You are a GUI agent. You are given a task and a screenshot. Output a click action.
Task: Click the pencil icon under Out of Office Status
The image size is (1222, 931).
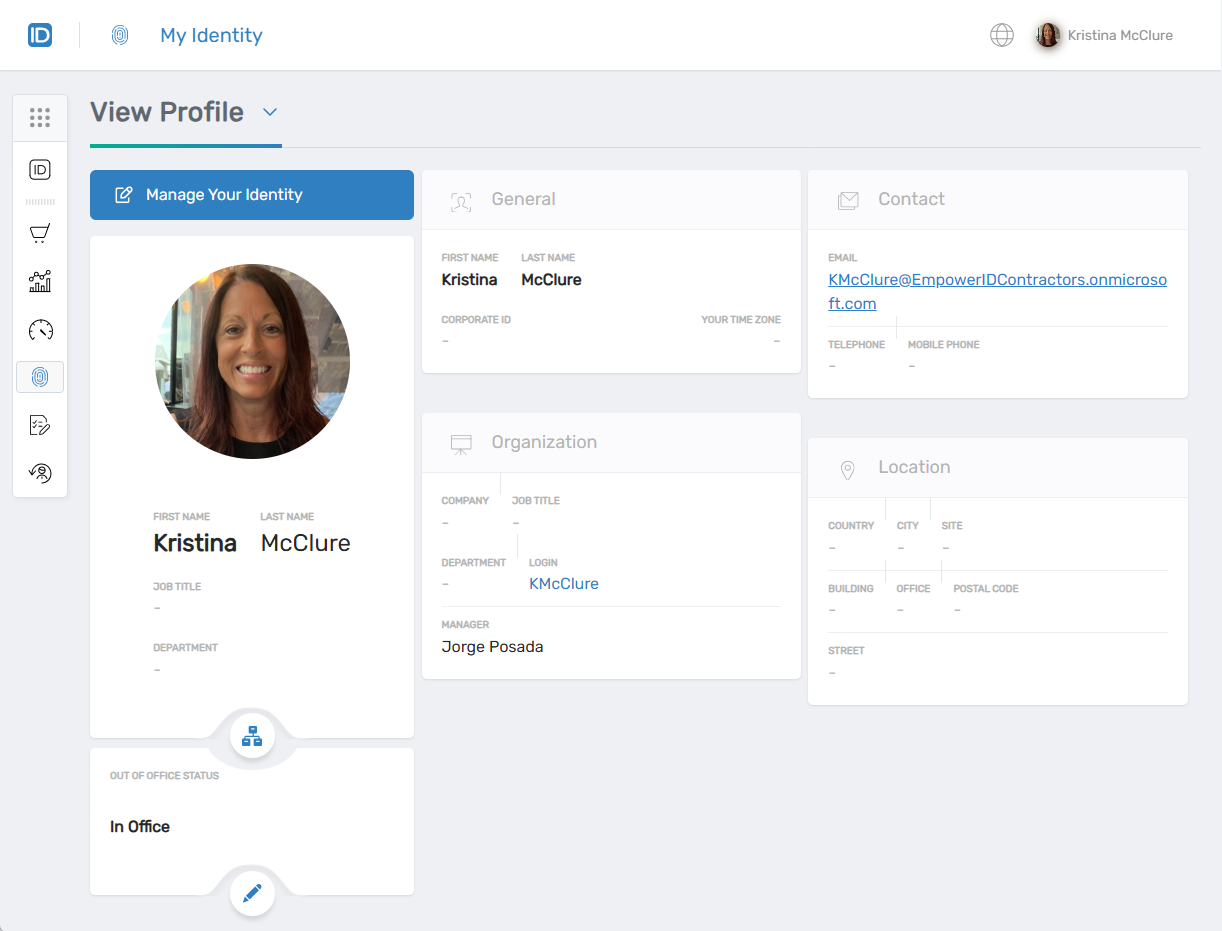[x=252, y=893]
